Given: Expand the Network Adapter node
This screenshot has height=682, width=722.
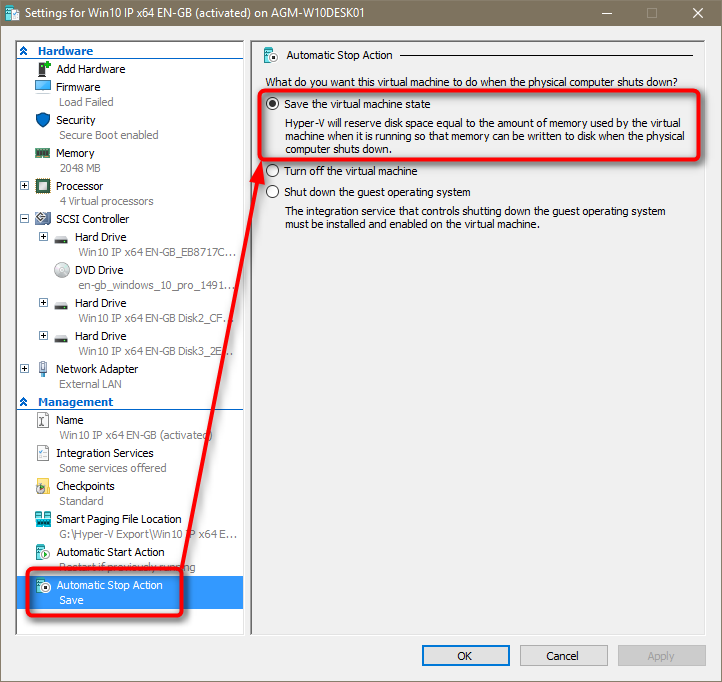Looking at the screenshot, I should [24, 368].
